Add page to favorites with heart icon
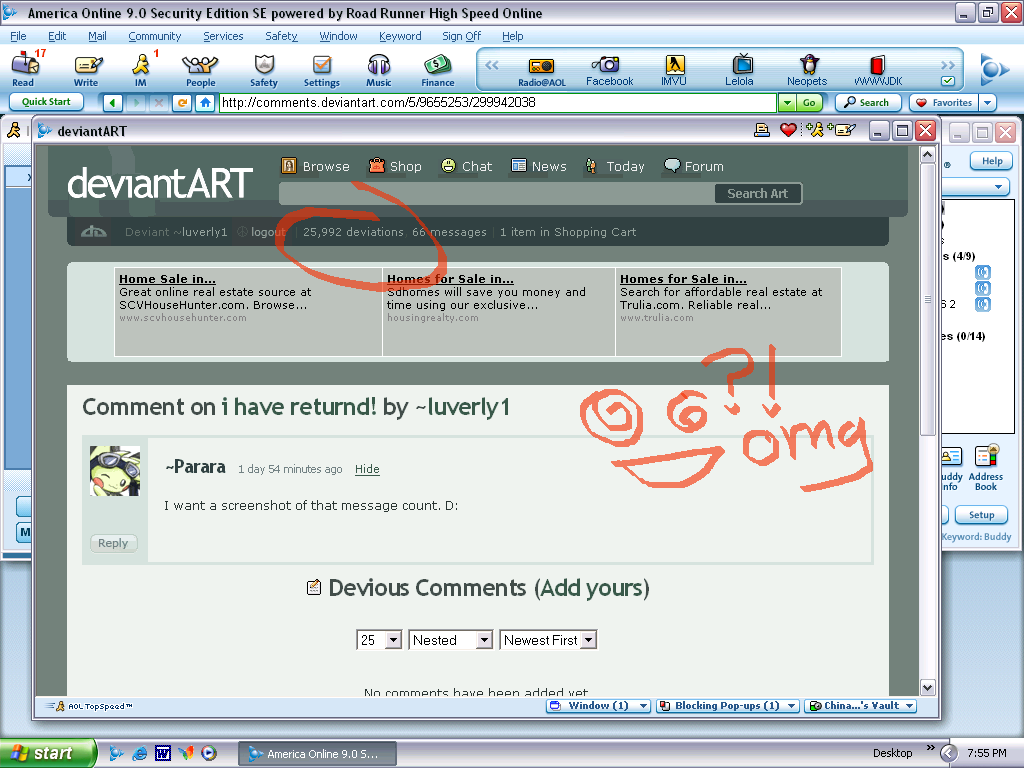Screen dimensions: 1024x768 [x=788, y=131]
